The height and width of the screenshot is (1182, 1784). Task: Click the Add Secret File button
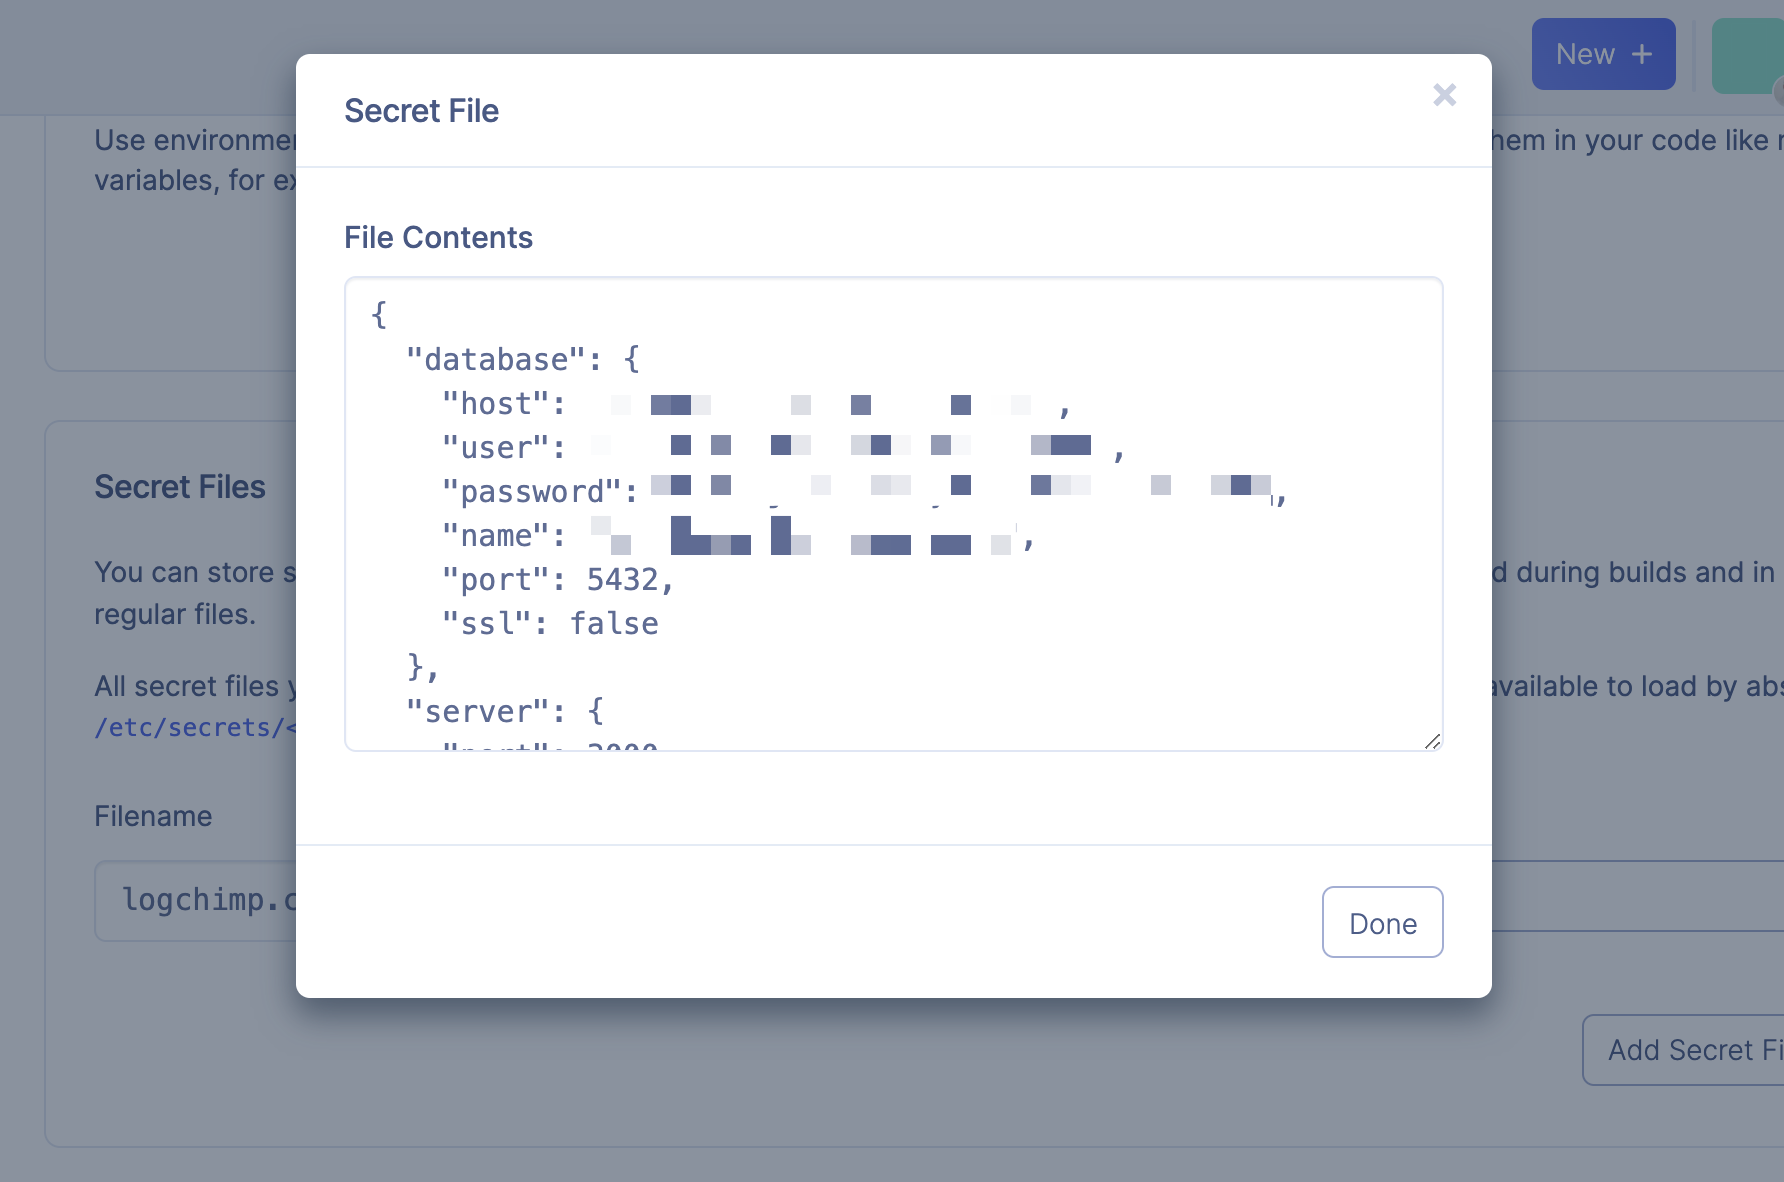(1690, 1049)
